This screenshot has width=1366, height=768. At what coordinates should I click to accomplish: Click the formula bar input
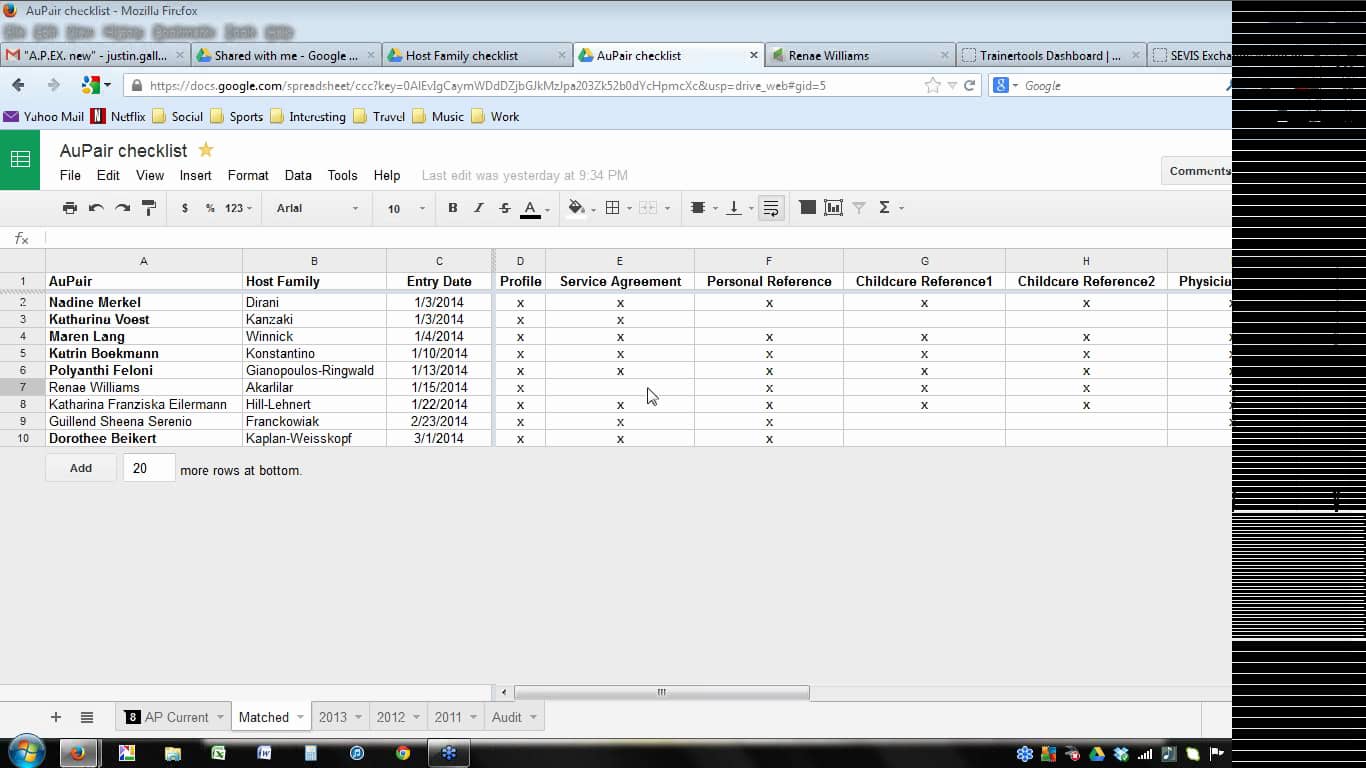[637, 238]
